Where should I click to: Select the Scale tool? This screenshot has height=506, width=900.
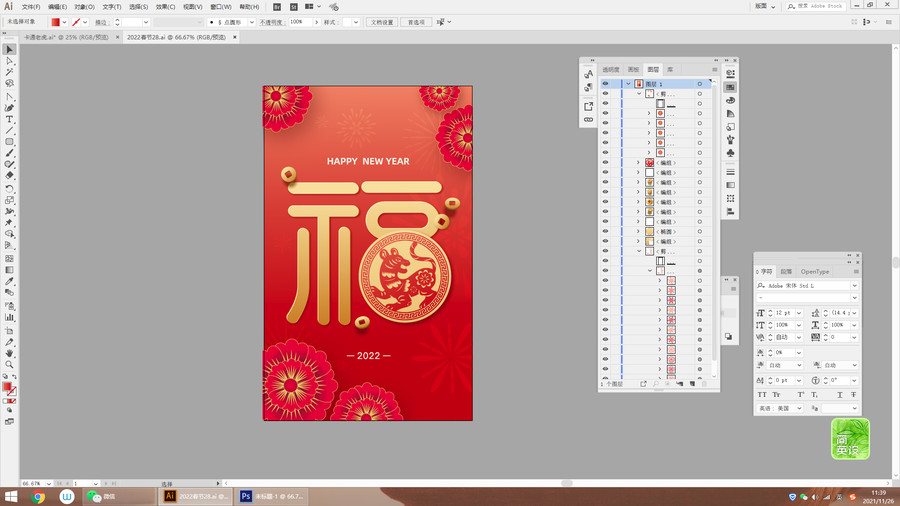[9, 200]
